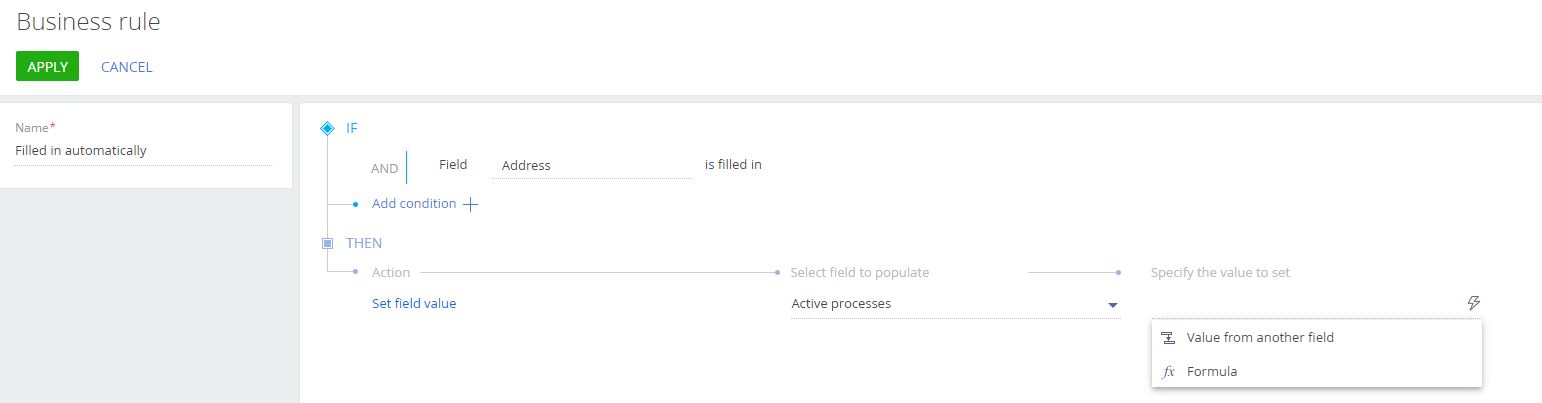Toggle the AND logical operator
Screen dimensions: 1542x403
tap(384, 168)
